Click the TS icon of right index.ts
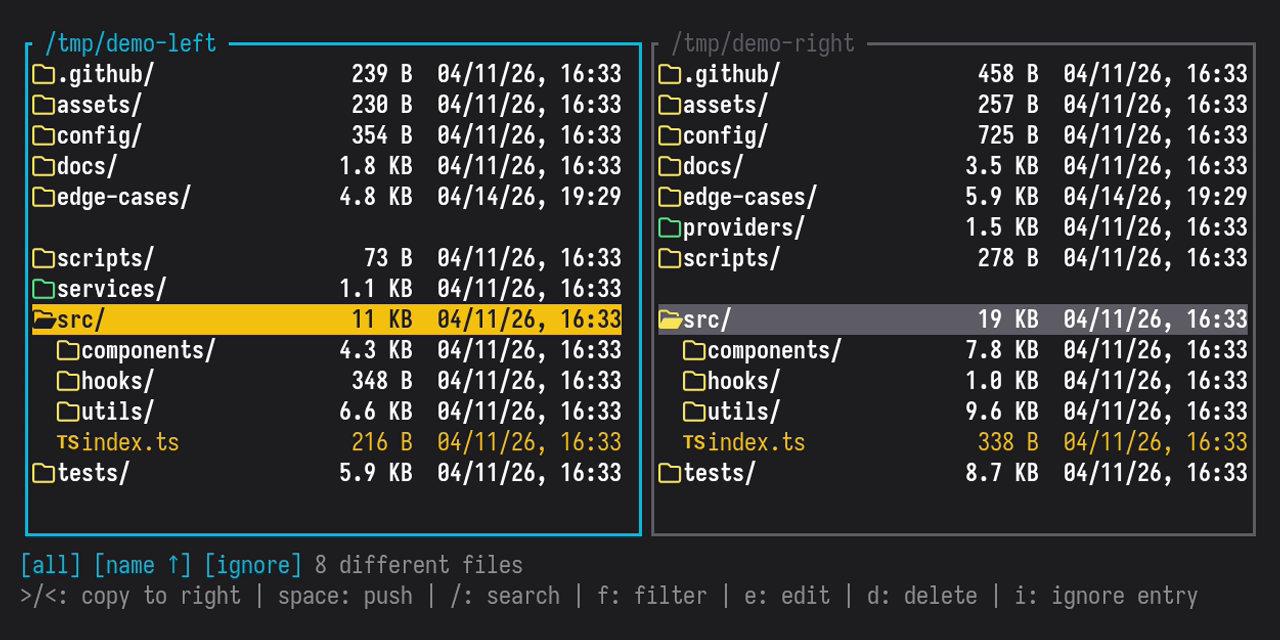Image resolution: width=1280 pixels, height=640 pixels. [x=693, y=442]
